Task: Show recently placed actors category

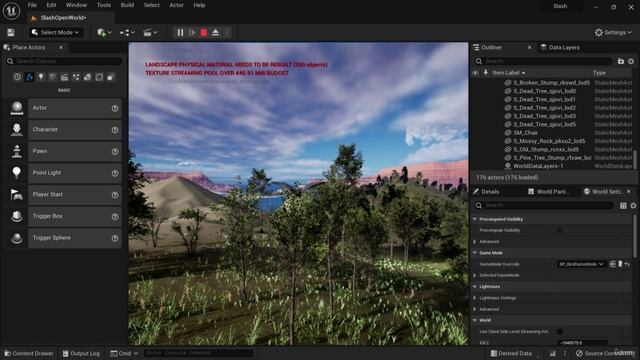Action: [x=17, y=77]
